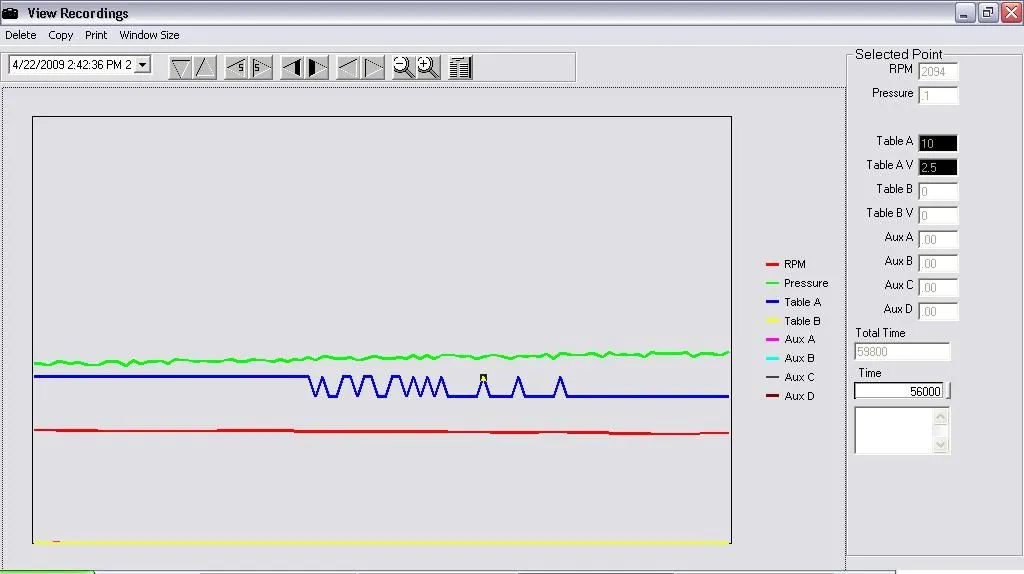Screen dimensions: 1024x574
Task: Click the upward triangle toolbar icon
Action: [x=205, y=67]
